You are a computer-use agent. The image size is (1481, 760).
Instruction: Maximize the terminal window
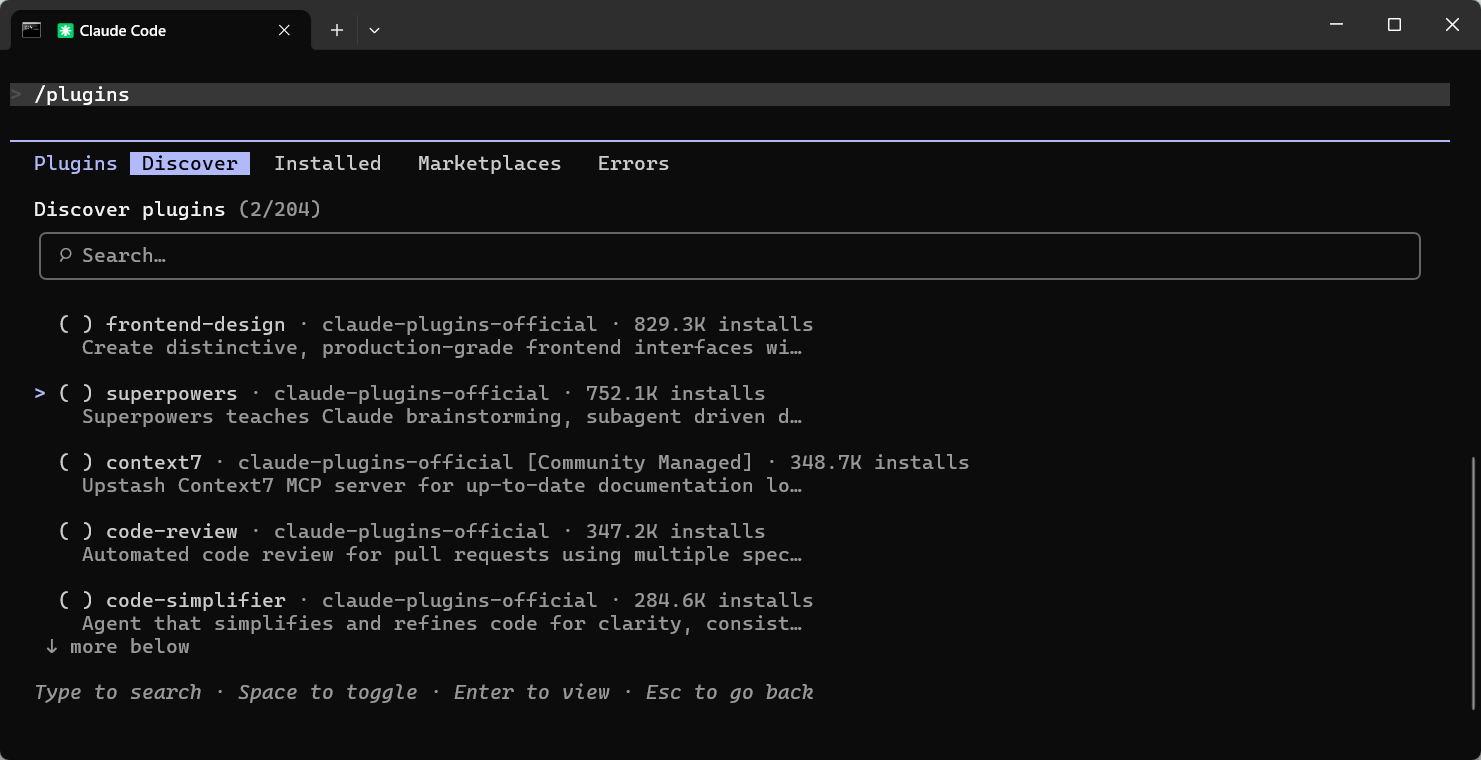1394,24
